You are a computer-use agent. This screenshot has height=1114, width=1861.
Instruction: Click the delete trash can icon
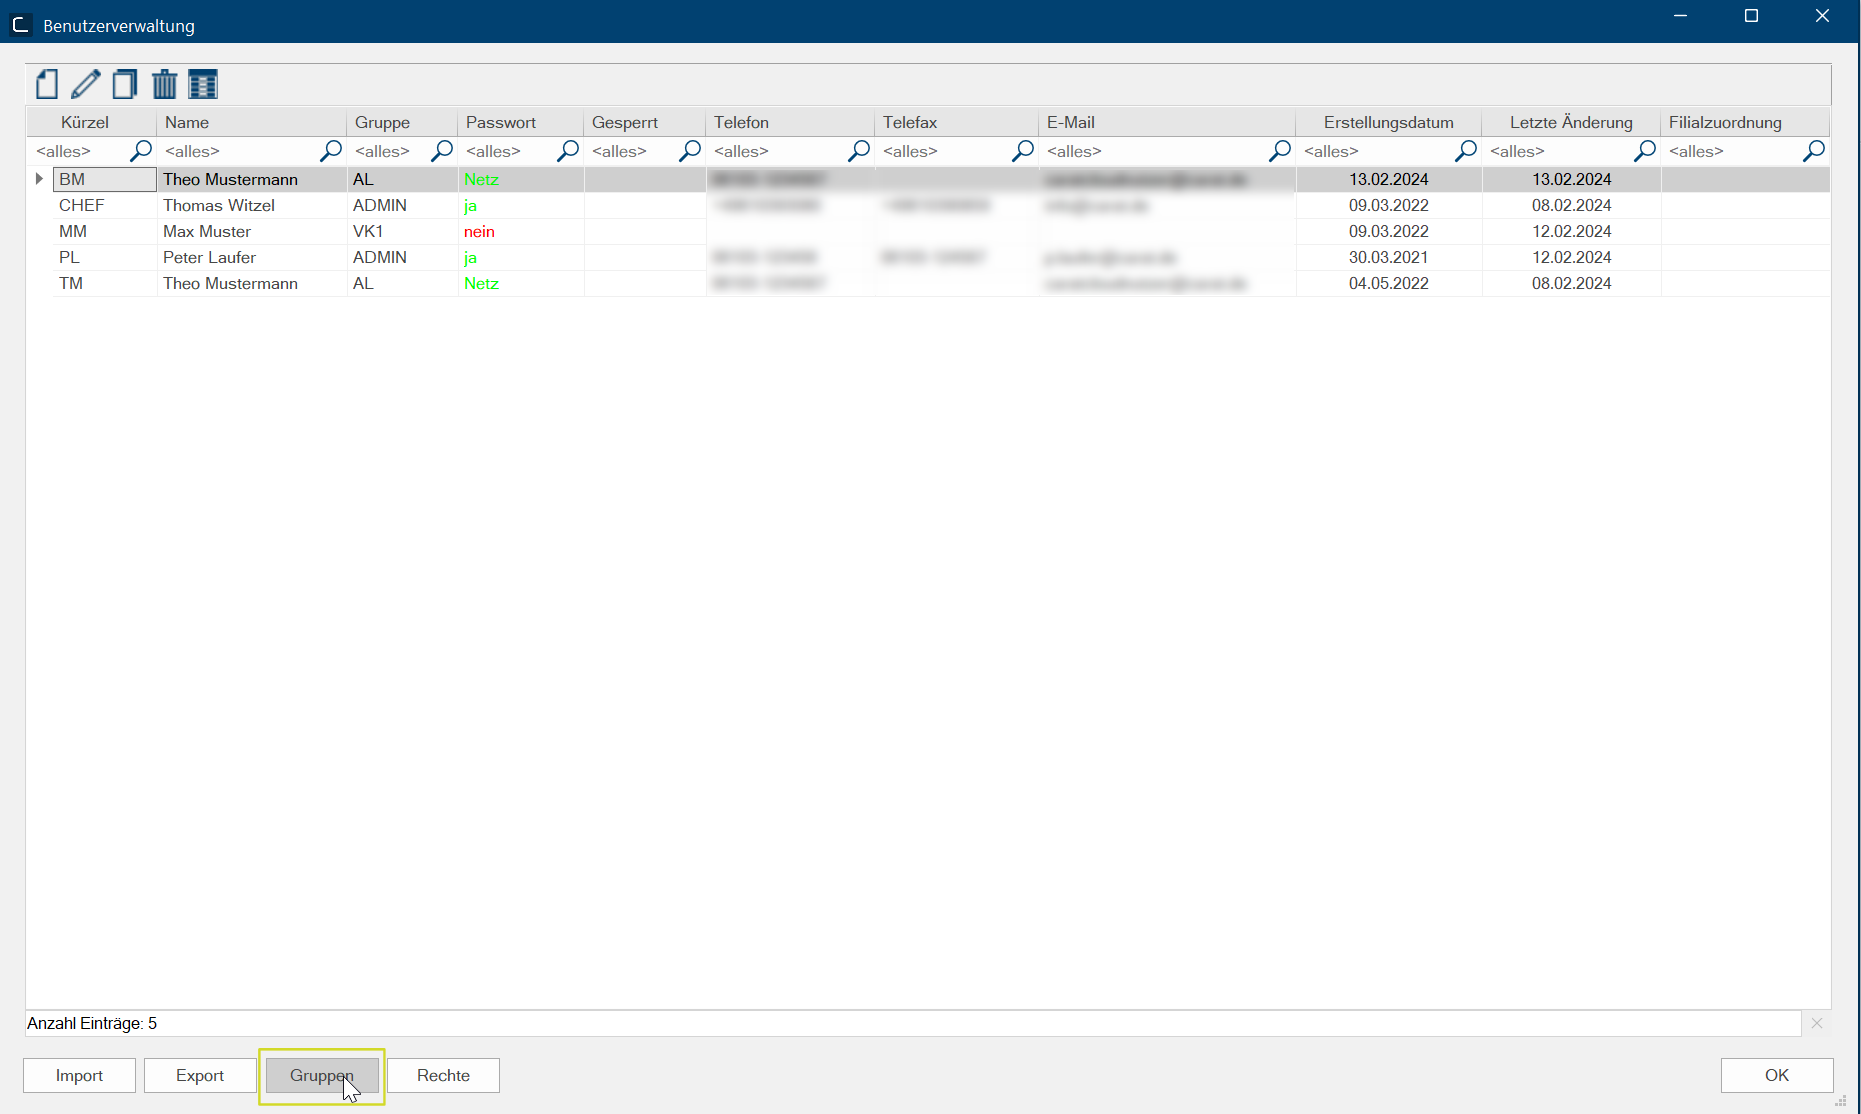click(164, 85)
